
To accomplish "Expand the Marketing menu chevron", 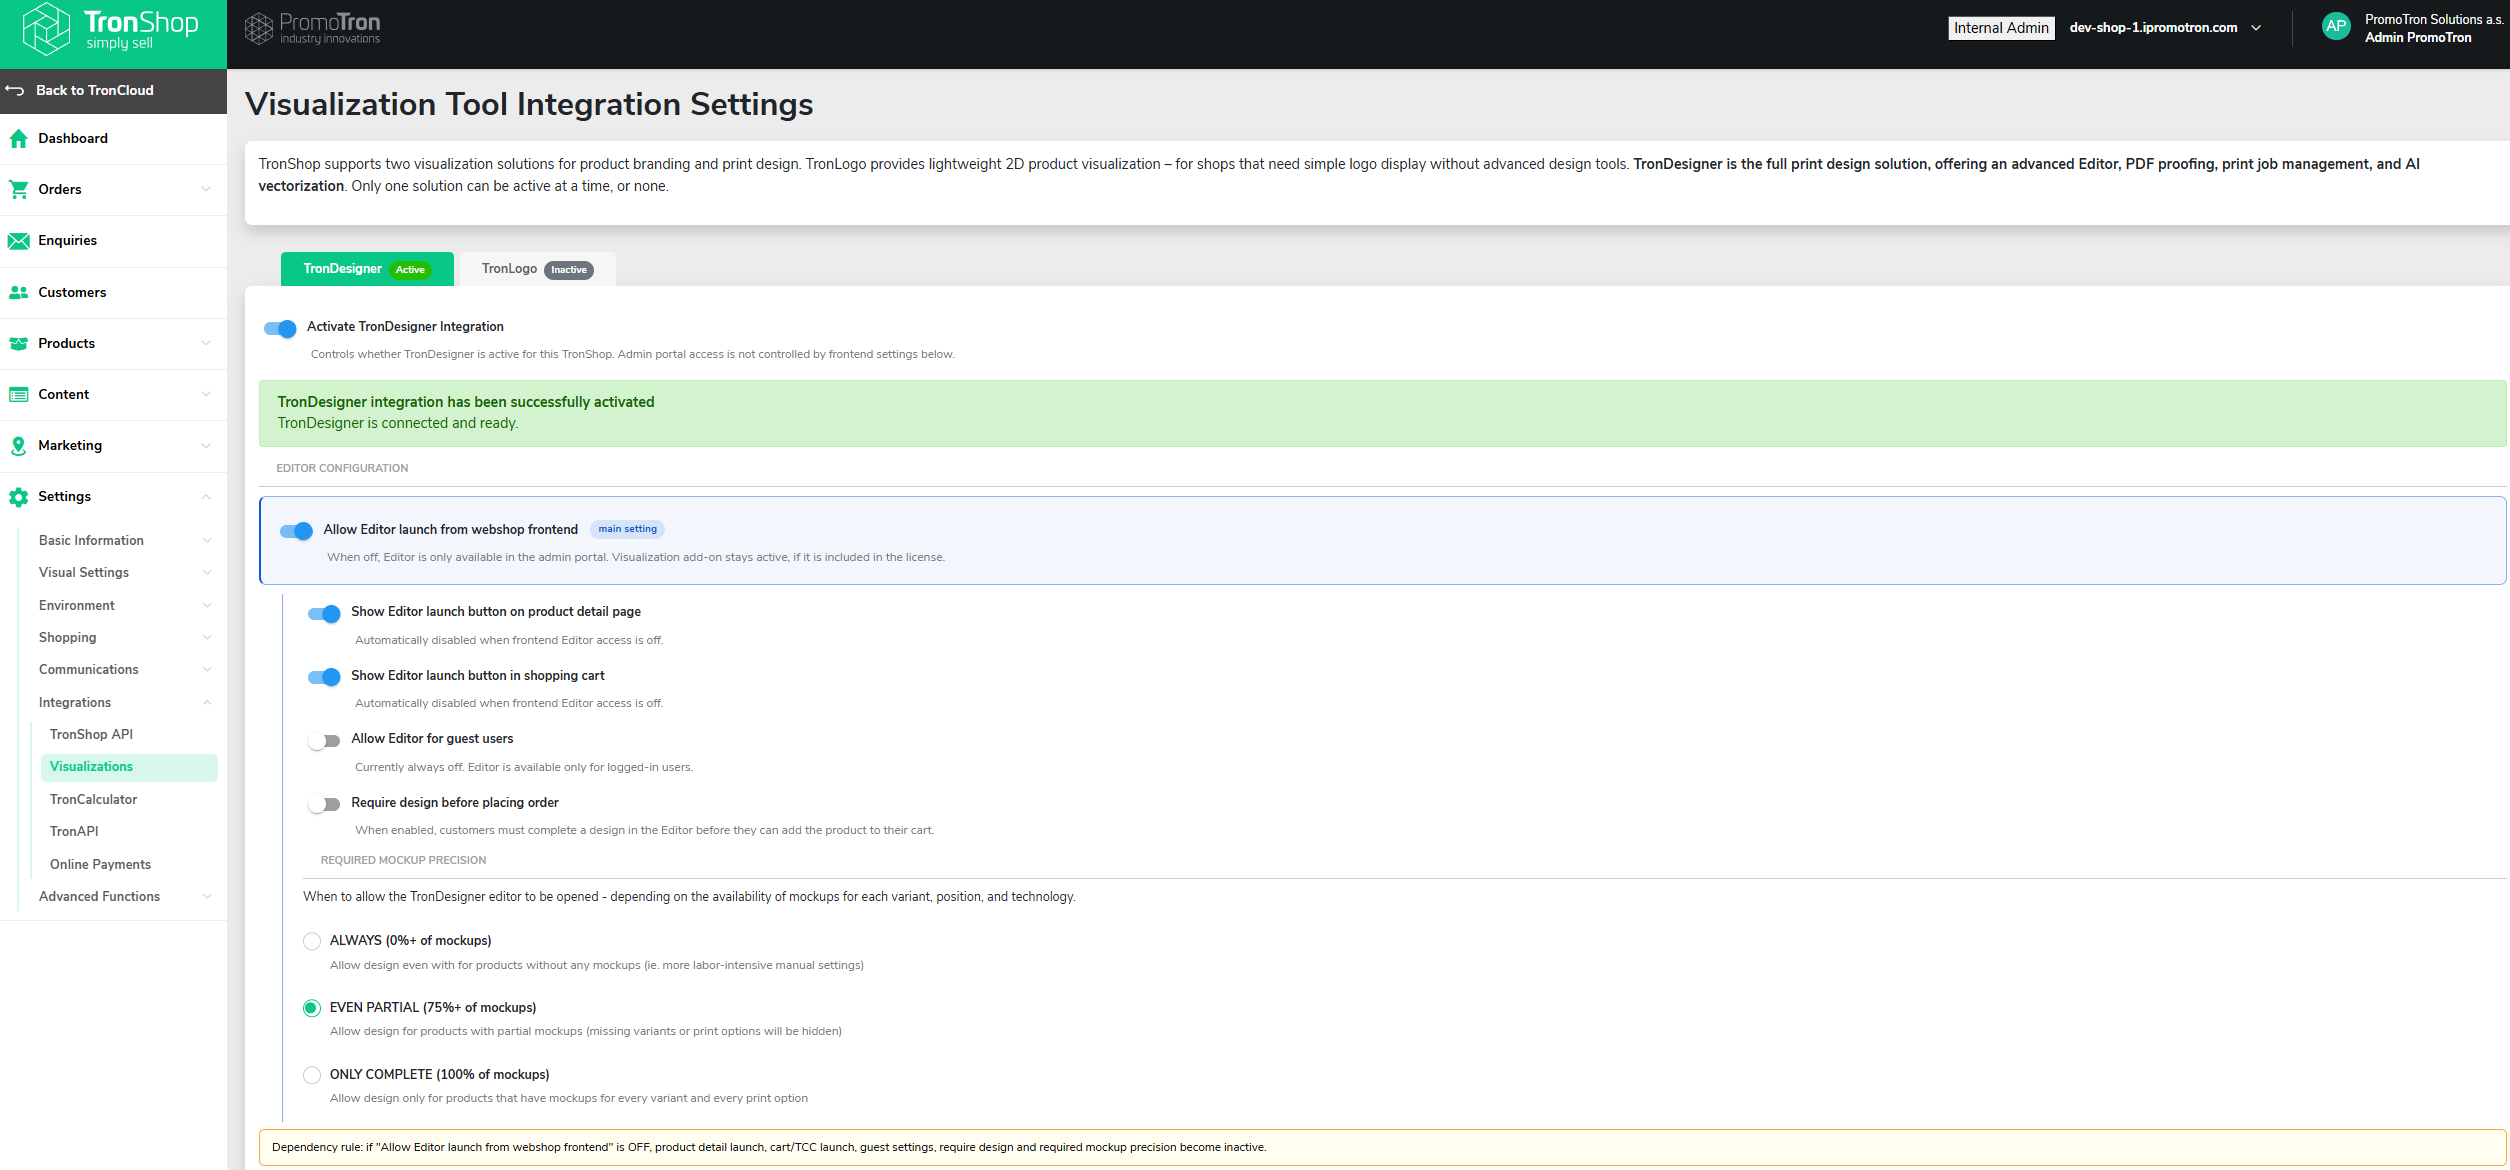I will tap(206, 446).
